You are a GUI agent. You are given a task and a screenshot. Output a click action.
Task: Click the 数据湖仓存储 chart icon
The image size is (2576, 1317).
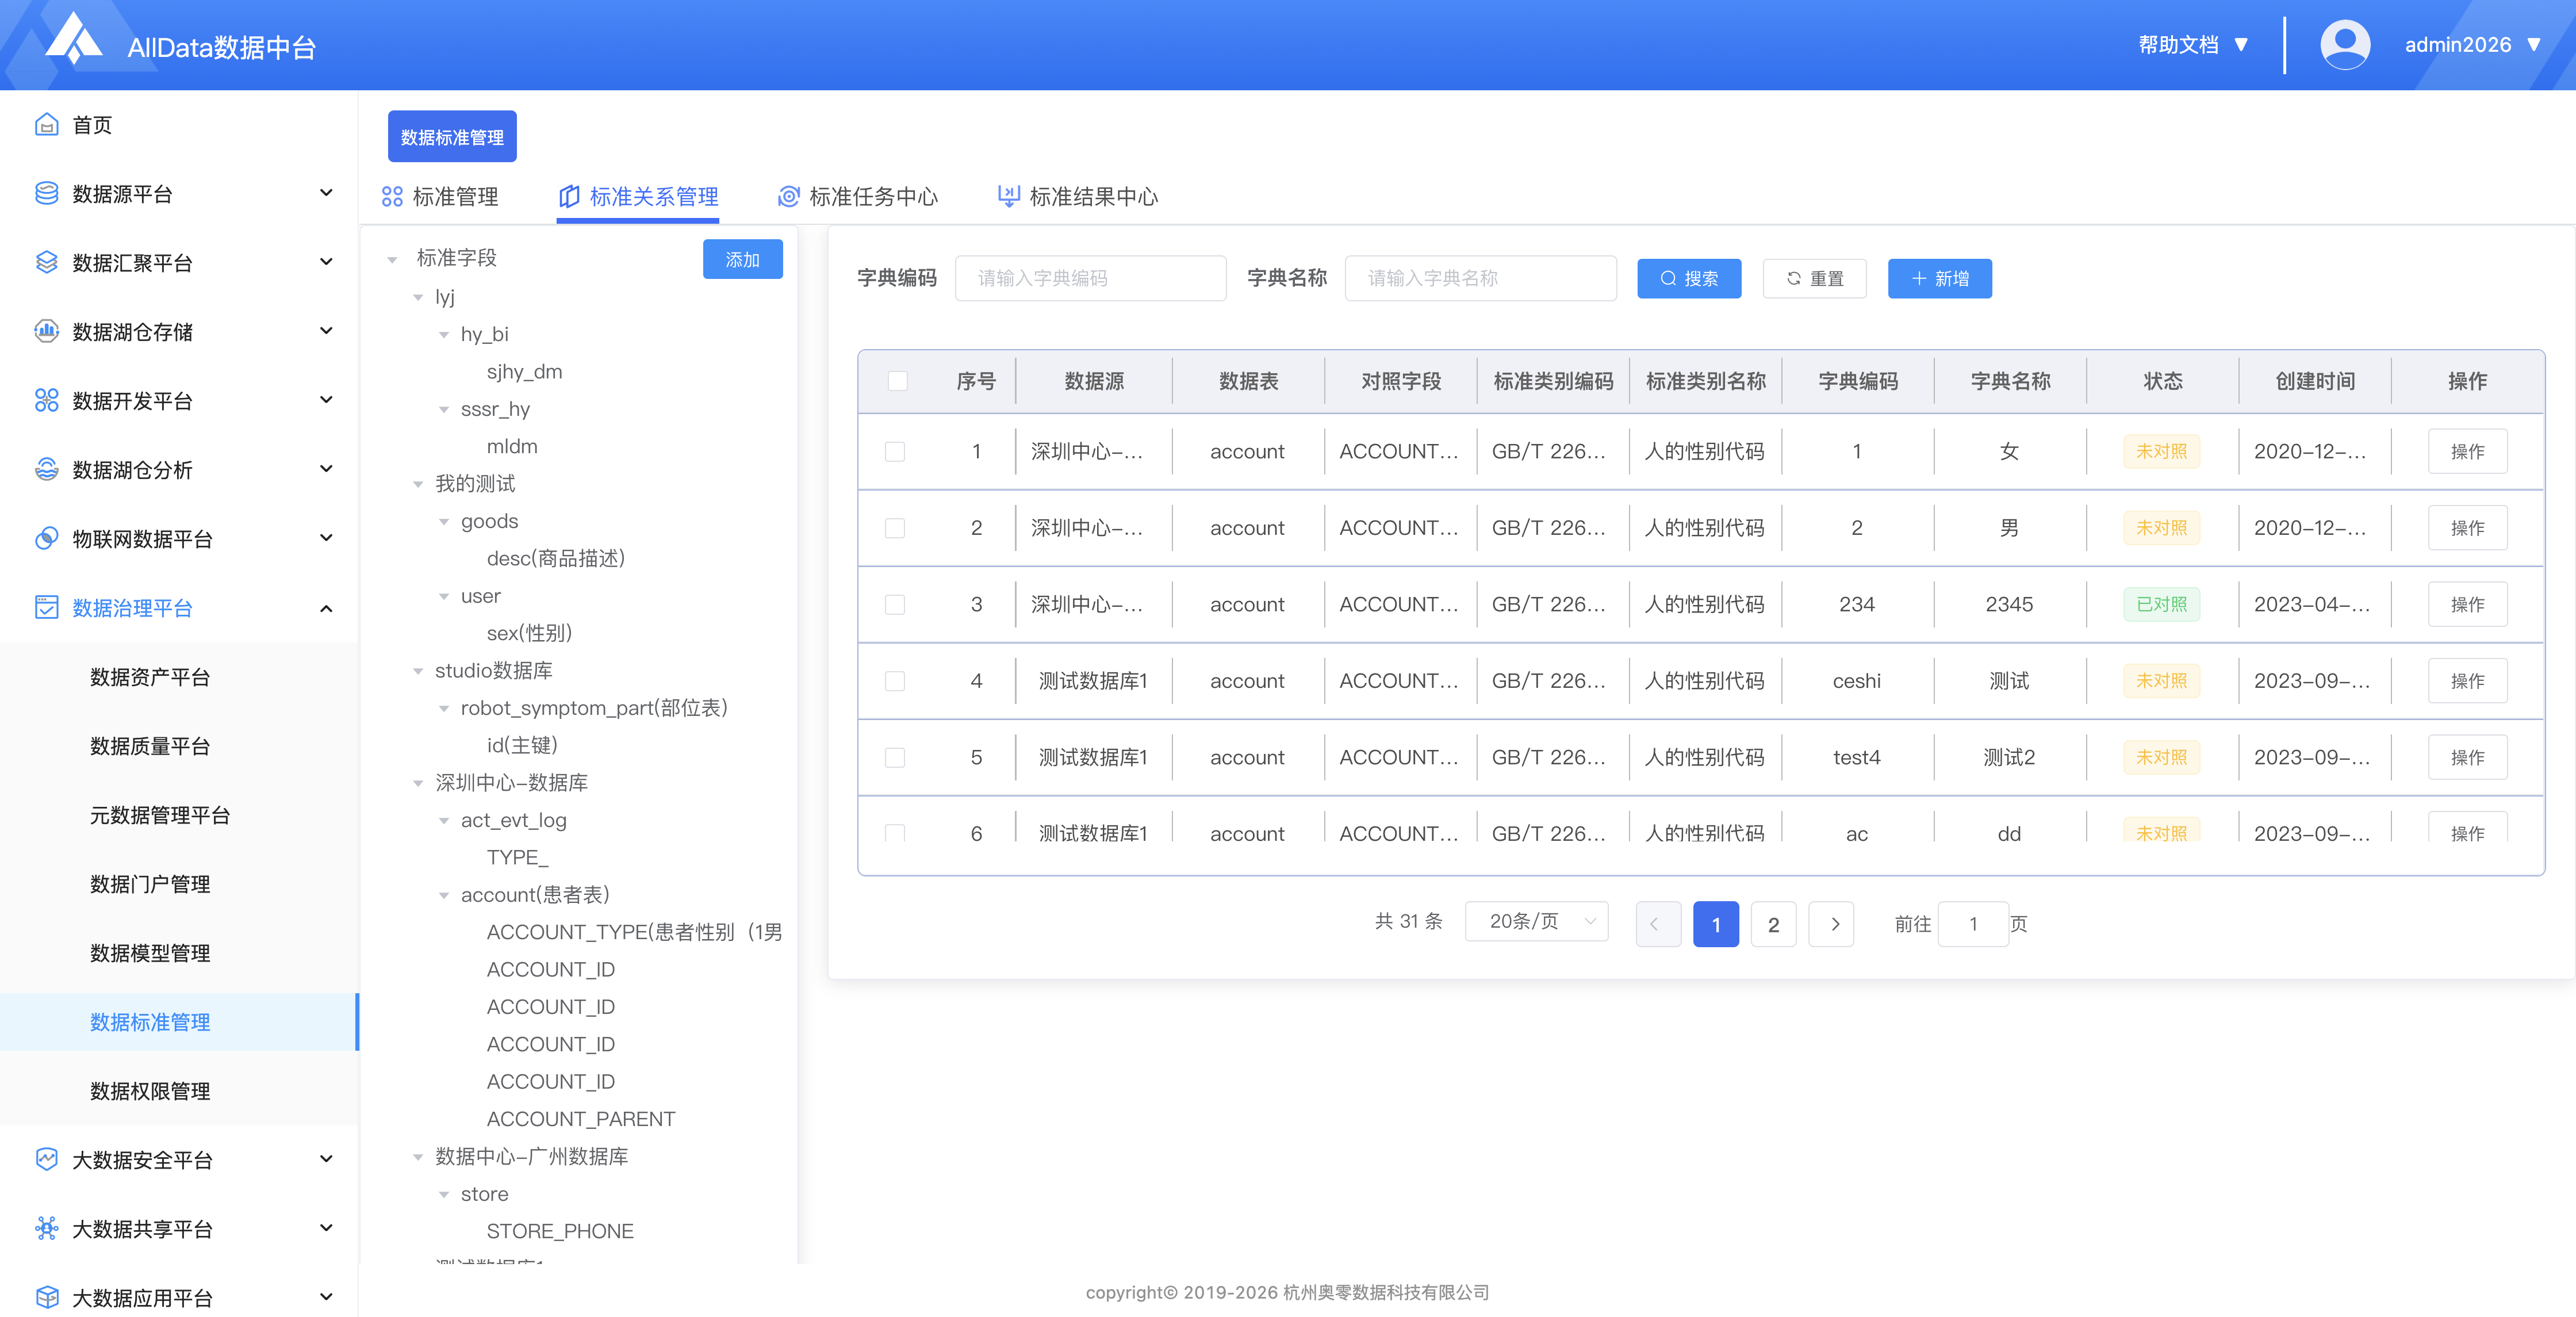(46, 331)
